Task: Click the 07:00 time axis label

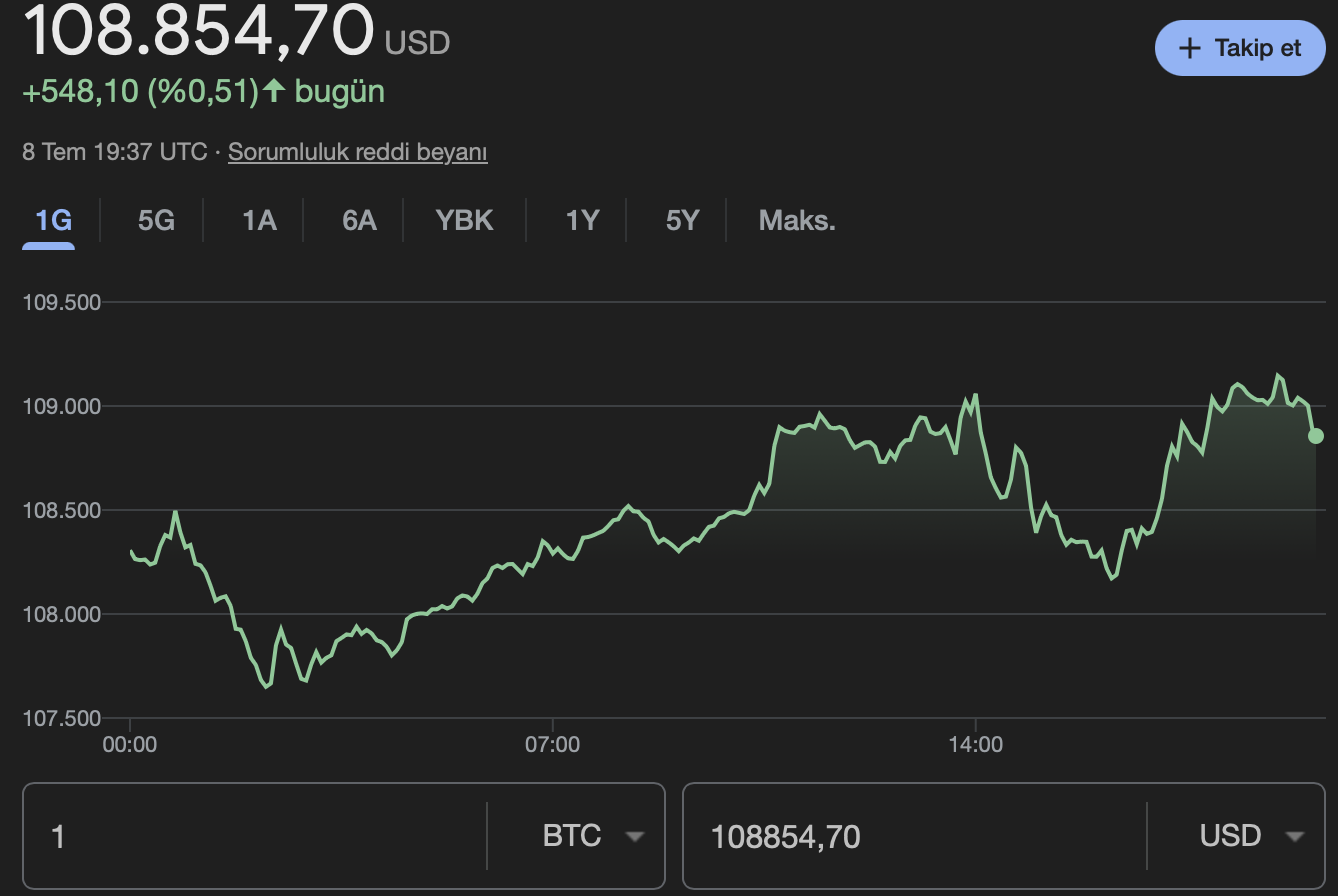Action: (x=552, y=744)
